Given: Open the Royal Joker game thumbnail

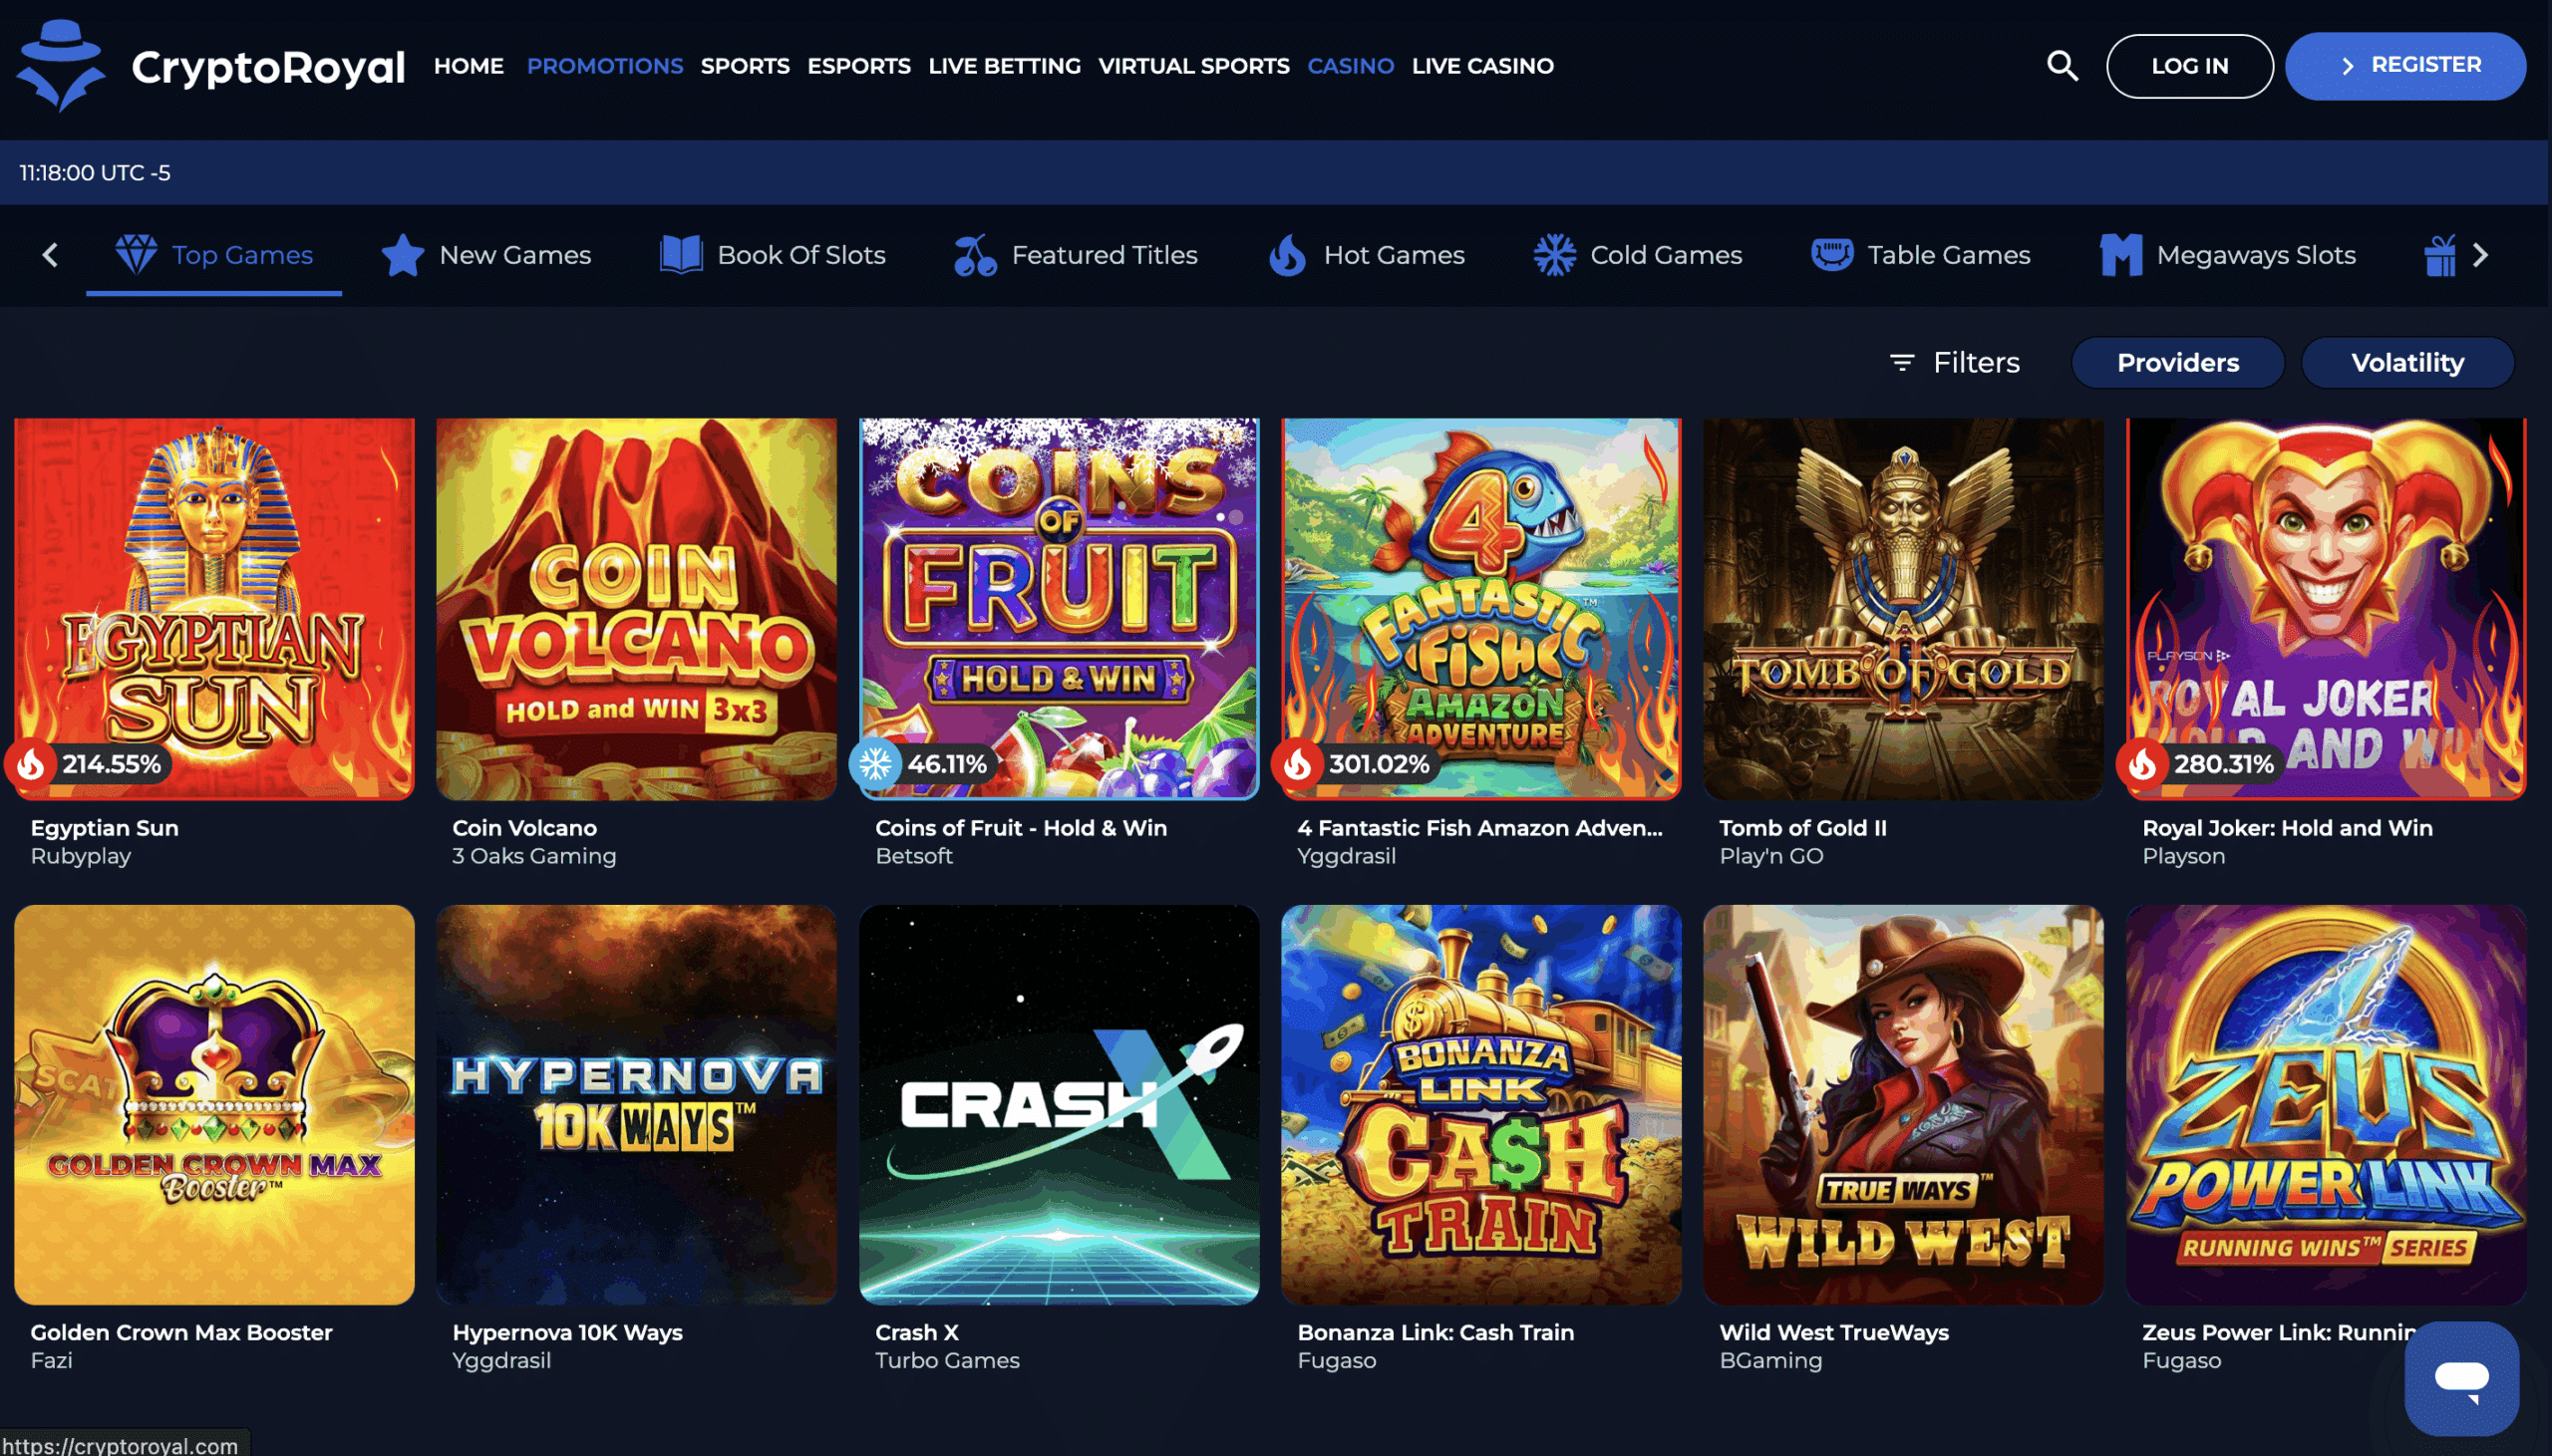Looking at the screenshot, I should (x=2326, y=608).
